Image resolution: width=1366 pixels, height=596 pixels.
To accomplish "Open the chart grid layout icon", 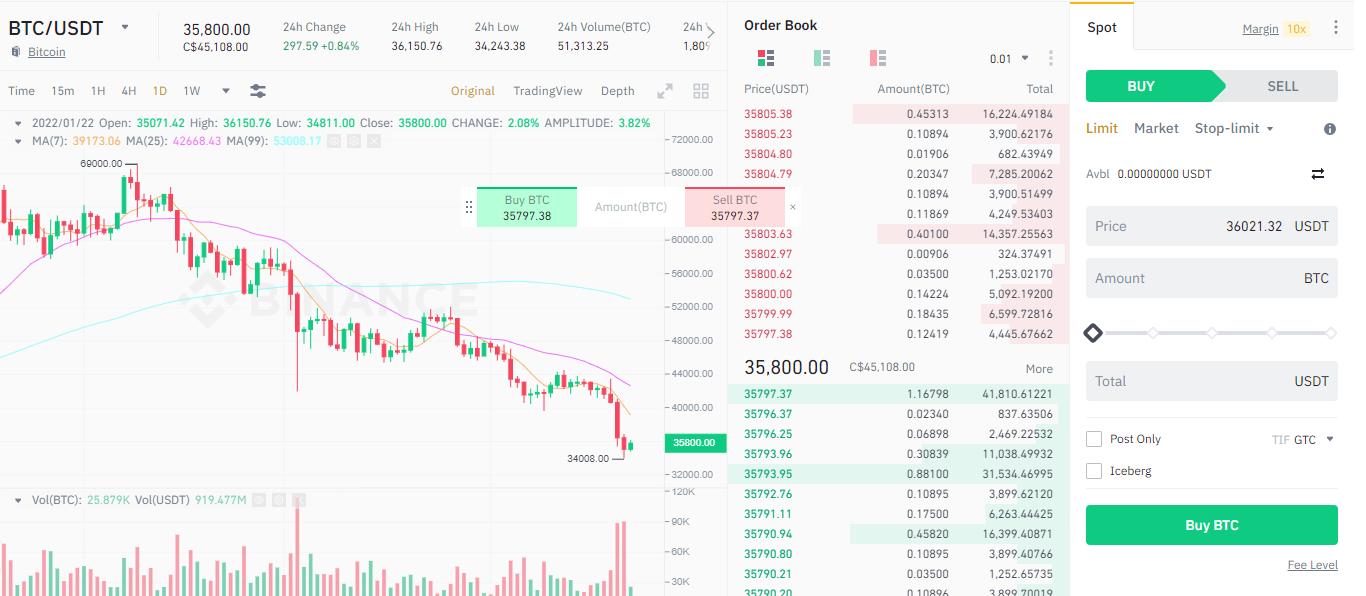I will point(701,90).
